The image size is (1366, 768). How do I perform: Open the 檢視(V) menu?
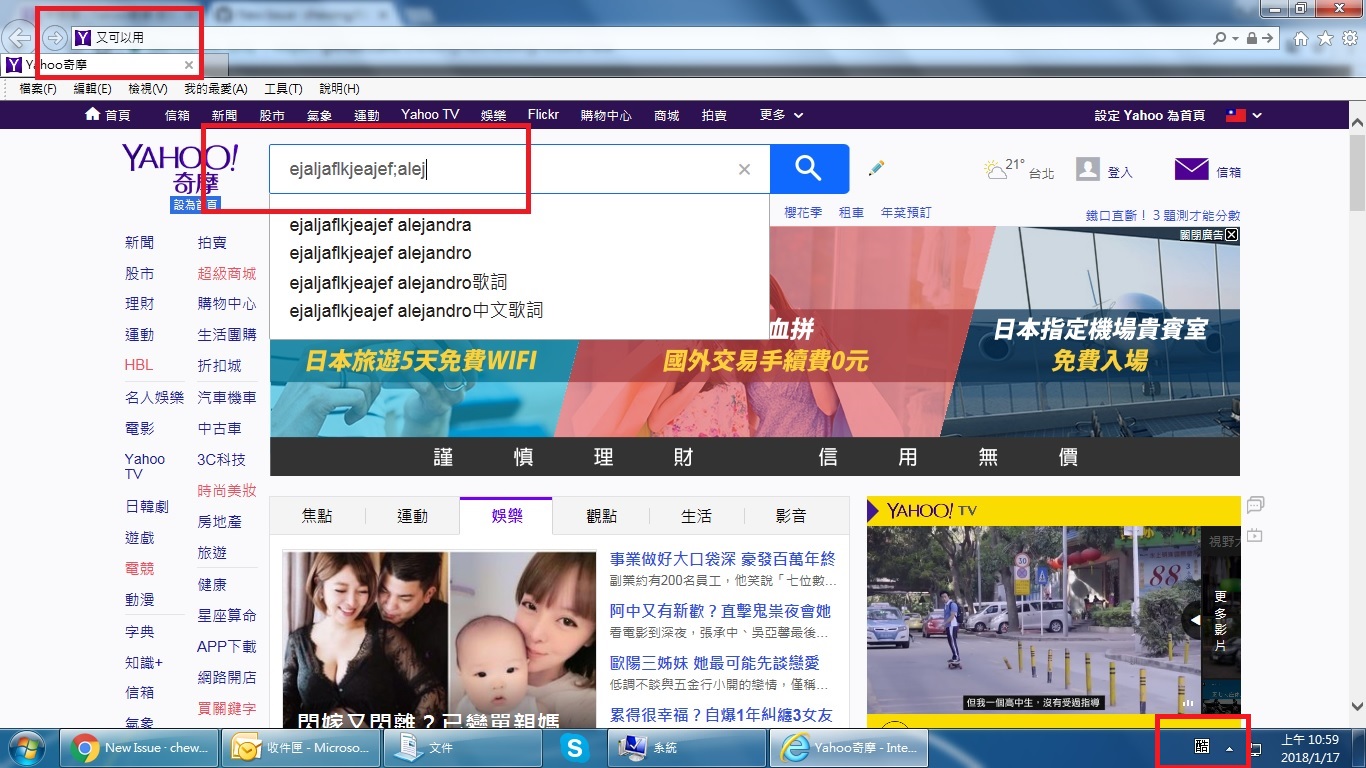click(148, 89)
